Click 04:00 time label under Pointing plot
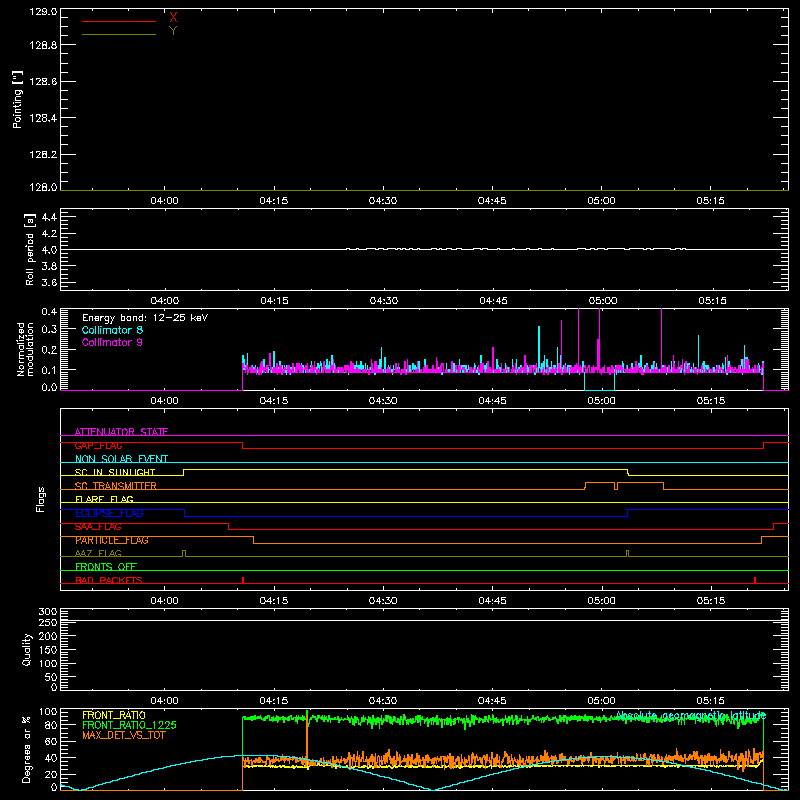 [164, 201]
